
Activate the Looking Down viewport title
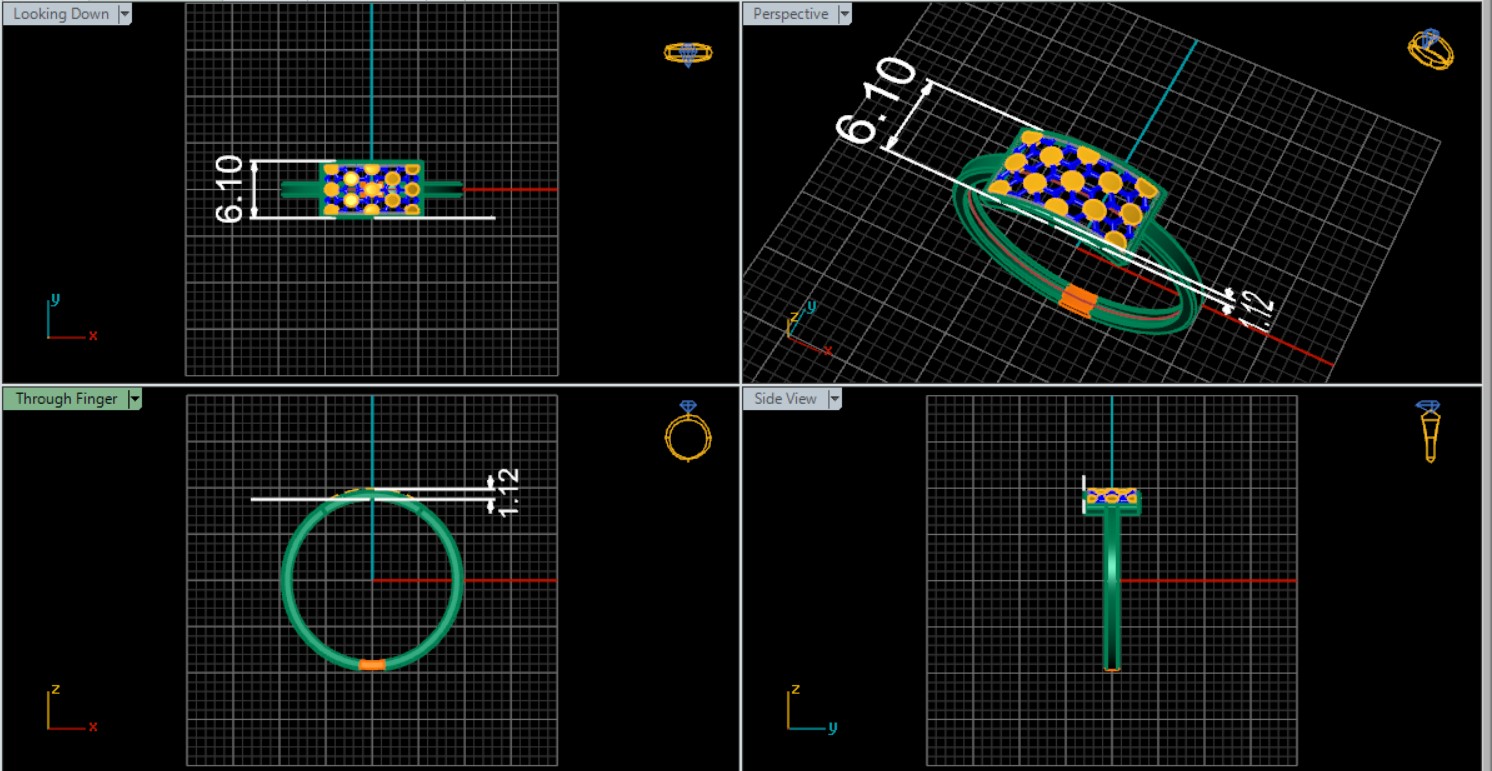61,14
